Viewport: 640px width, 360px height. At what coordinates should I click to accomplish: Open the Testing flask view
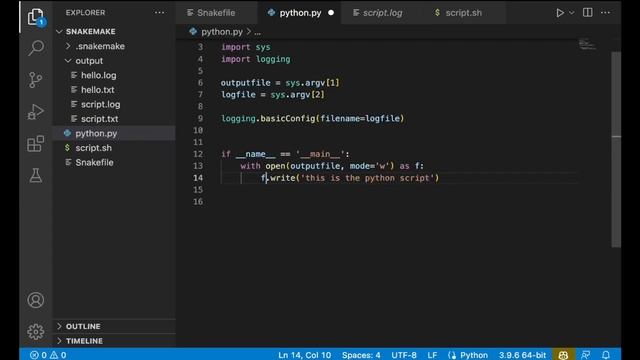(x=36, y=176)
